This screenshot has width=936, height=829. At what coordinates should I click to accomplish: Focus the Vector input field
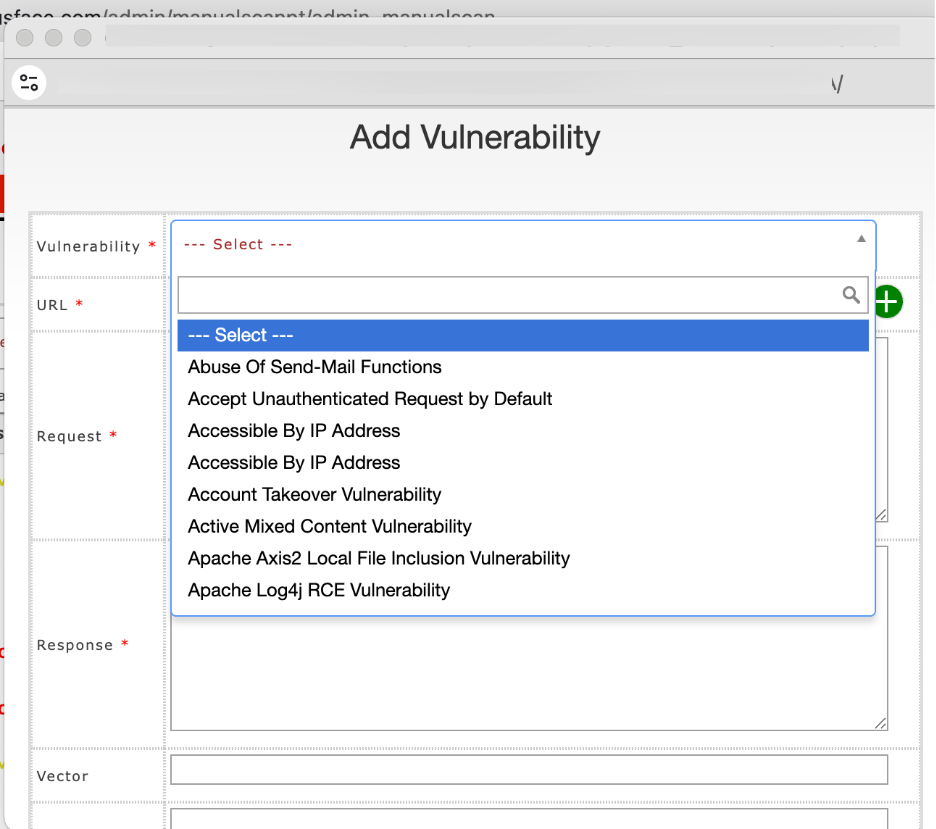coord(528,770)
